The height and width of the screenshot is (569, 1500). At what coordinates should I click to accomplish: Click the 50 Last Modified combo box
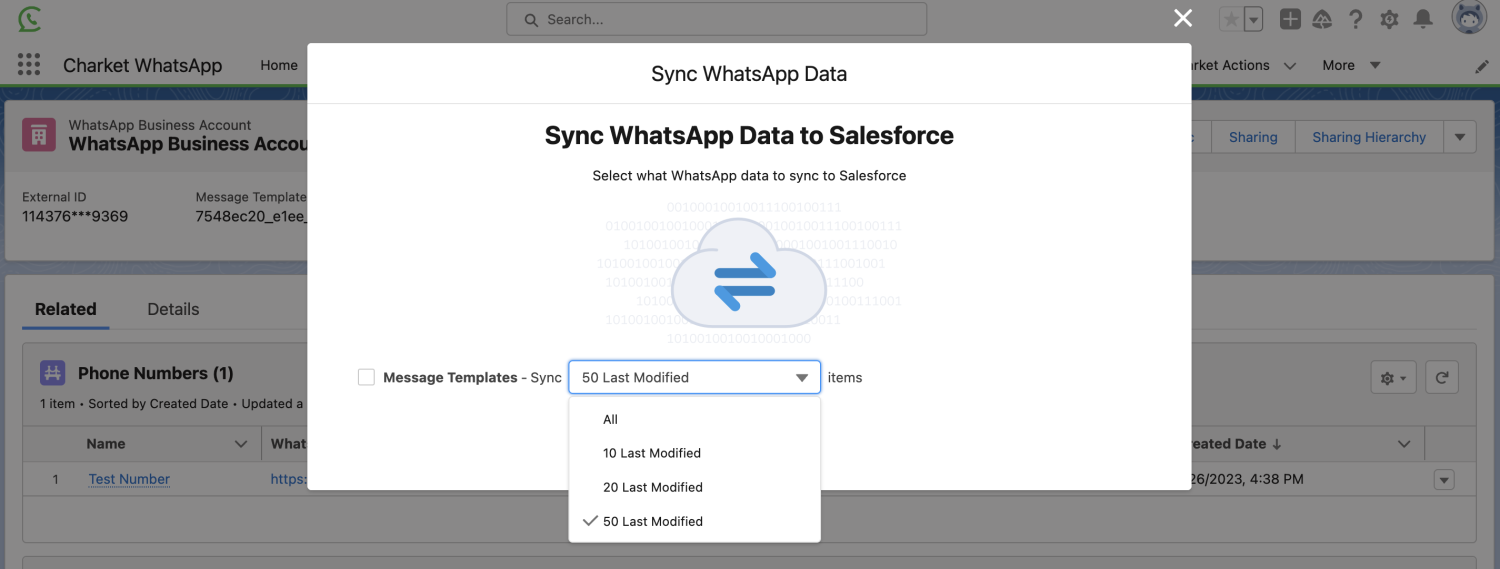(695, 377)
